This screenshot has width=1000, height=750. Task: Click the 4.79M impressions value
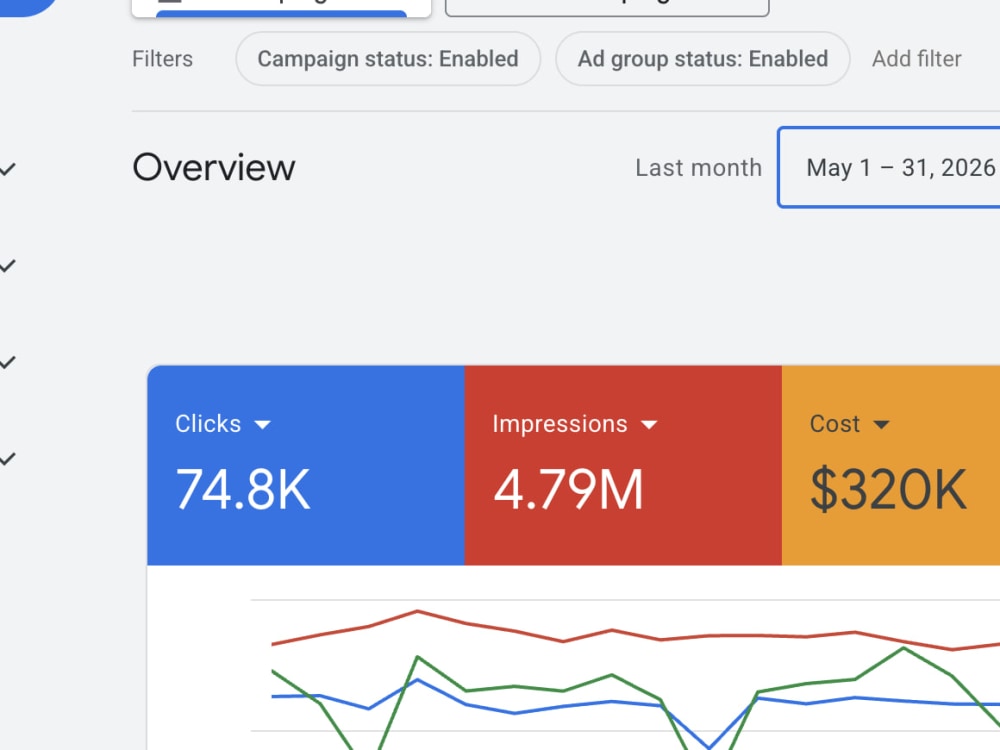568,489
